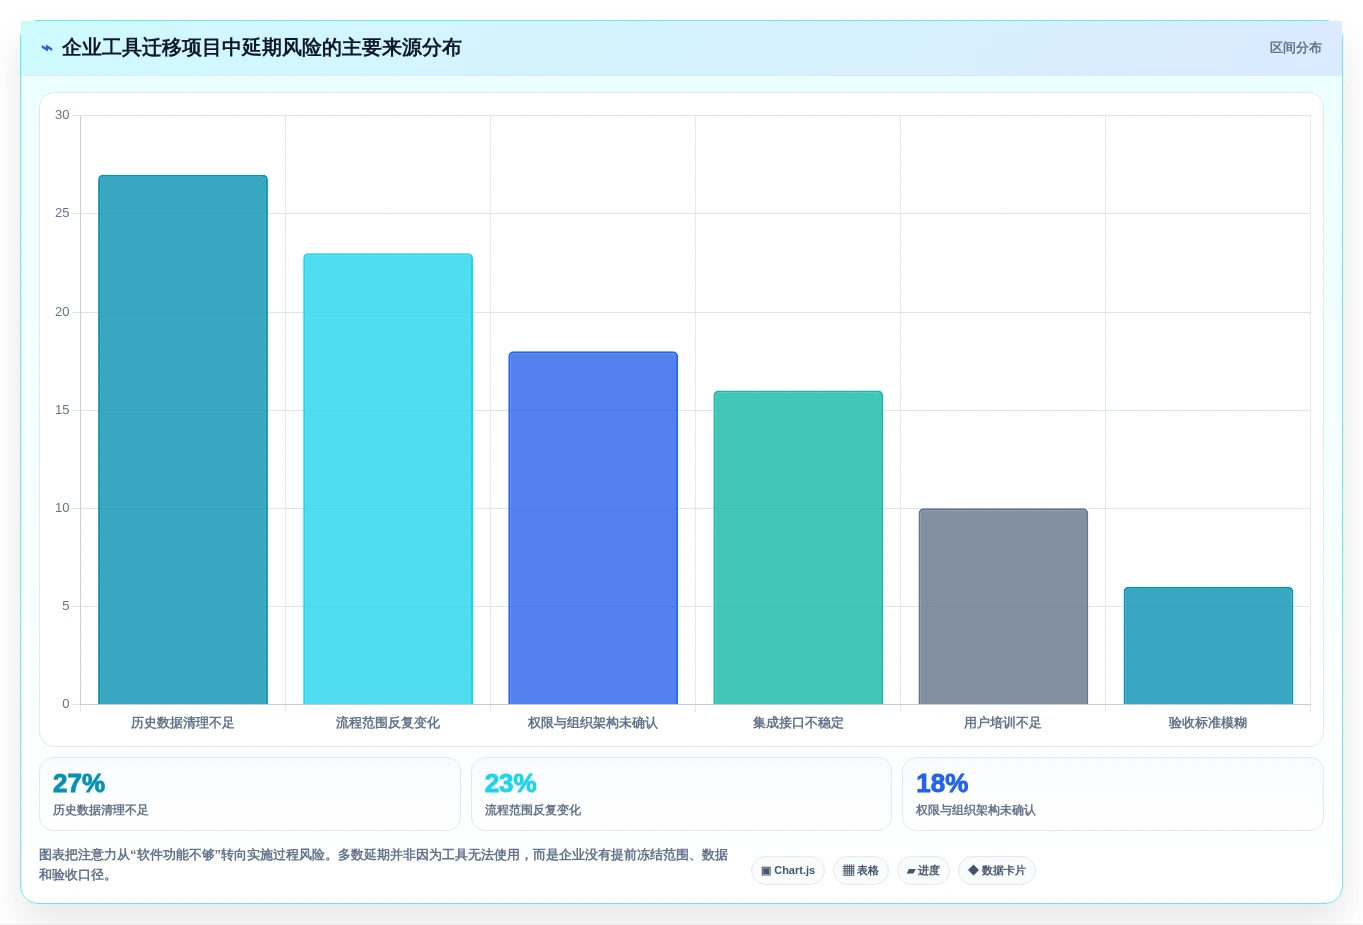Select the 表格 tag chip
The height and width of the screenshot is (925, 1363).
pos(860,870)
